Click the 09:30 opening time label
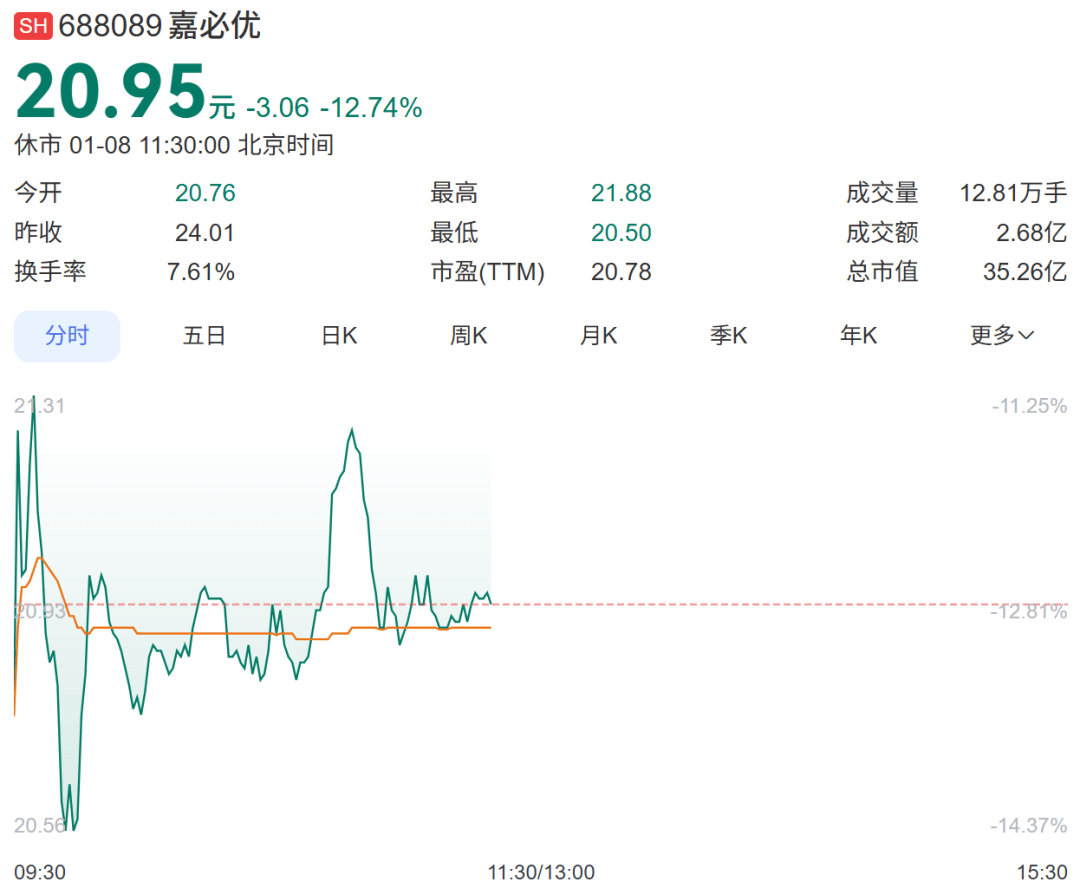The width and height of the screenshot is (1080, 895). (x=40, y=872)
